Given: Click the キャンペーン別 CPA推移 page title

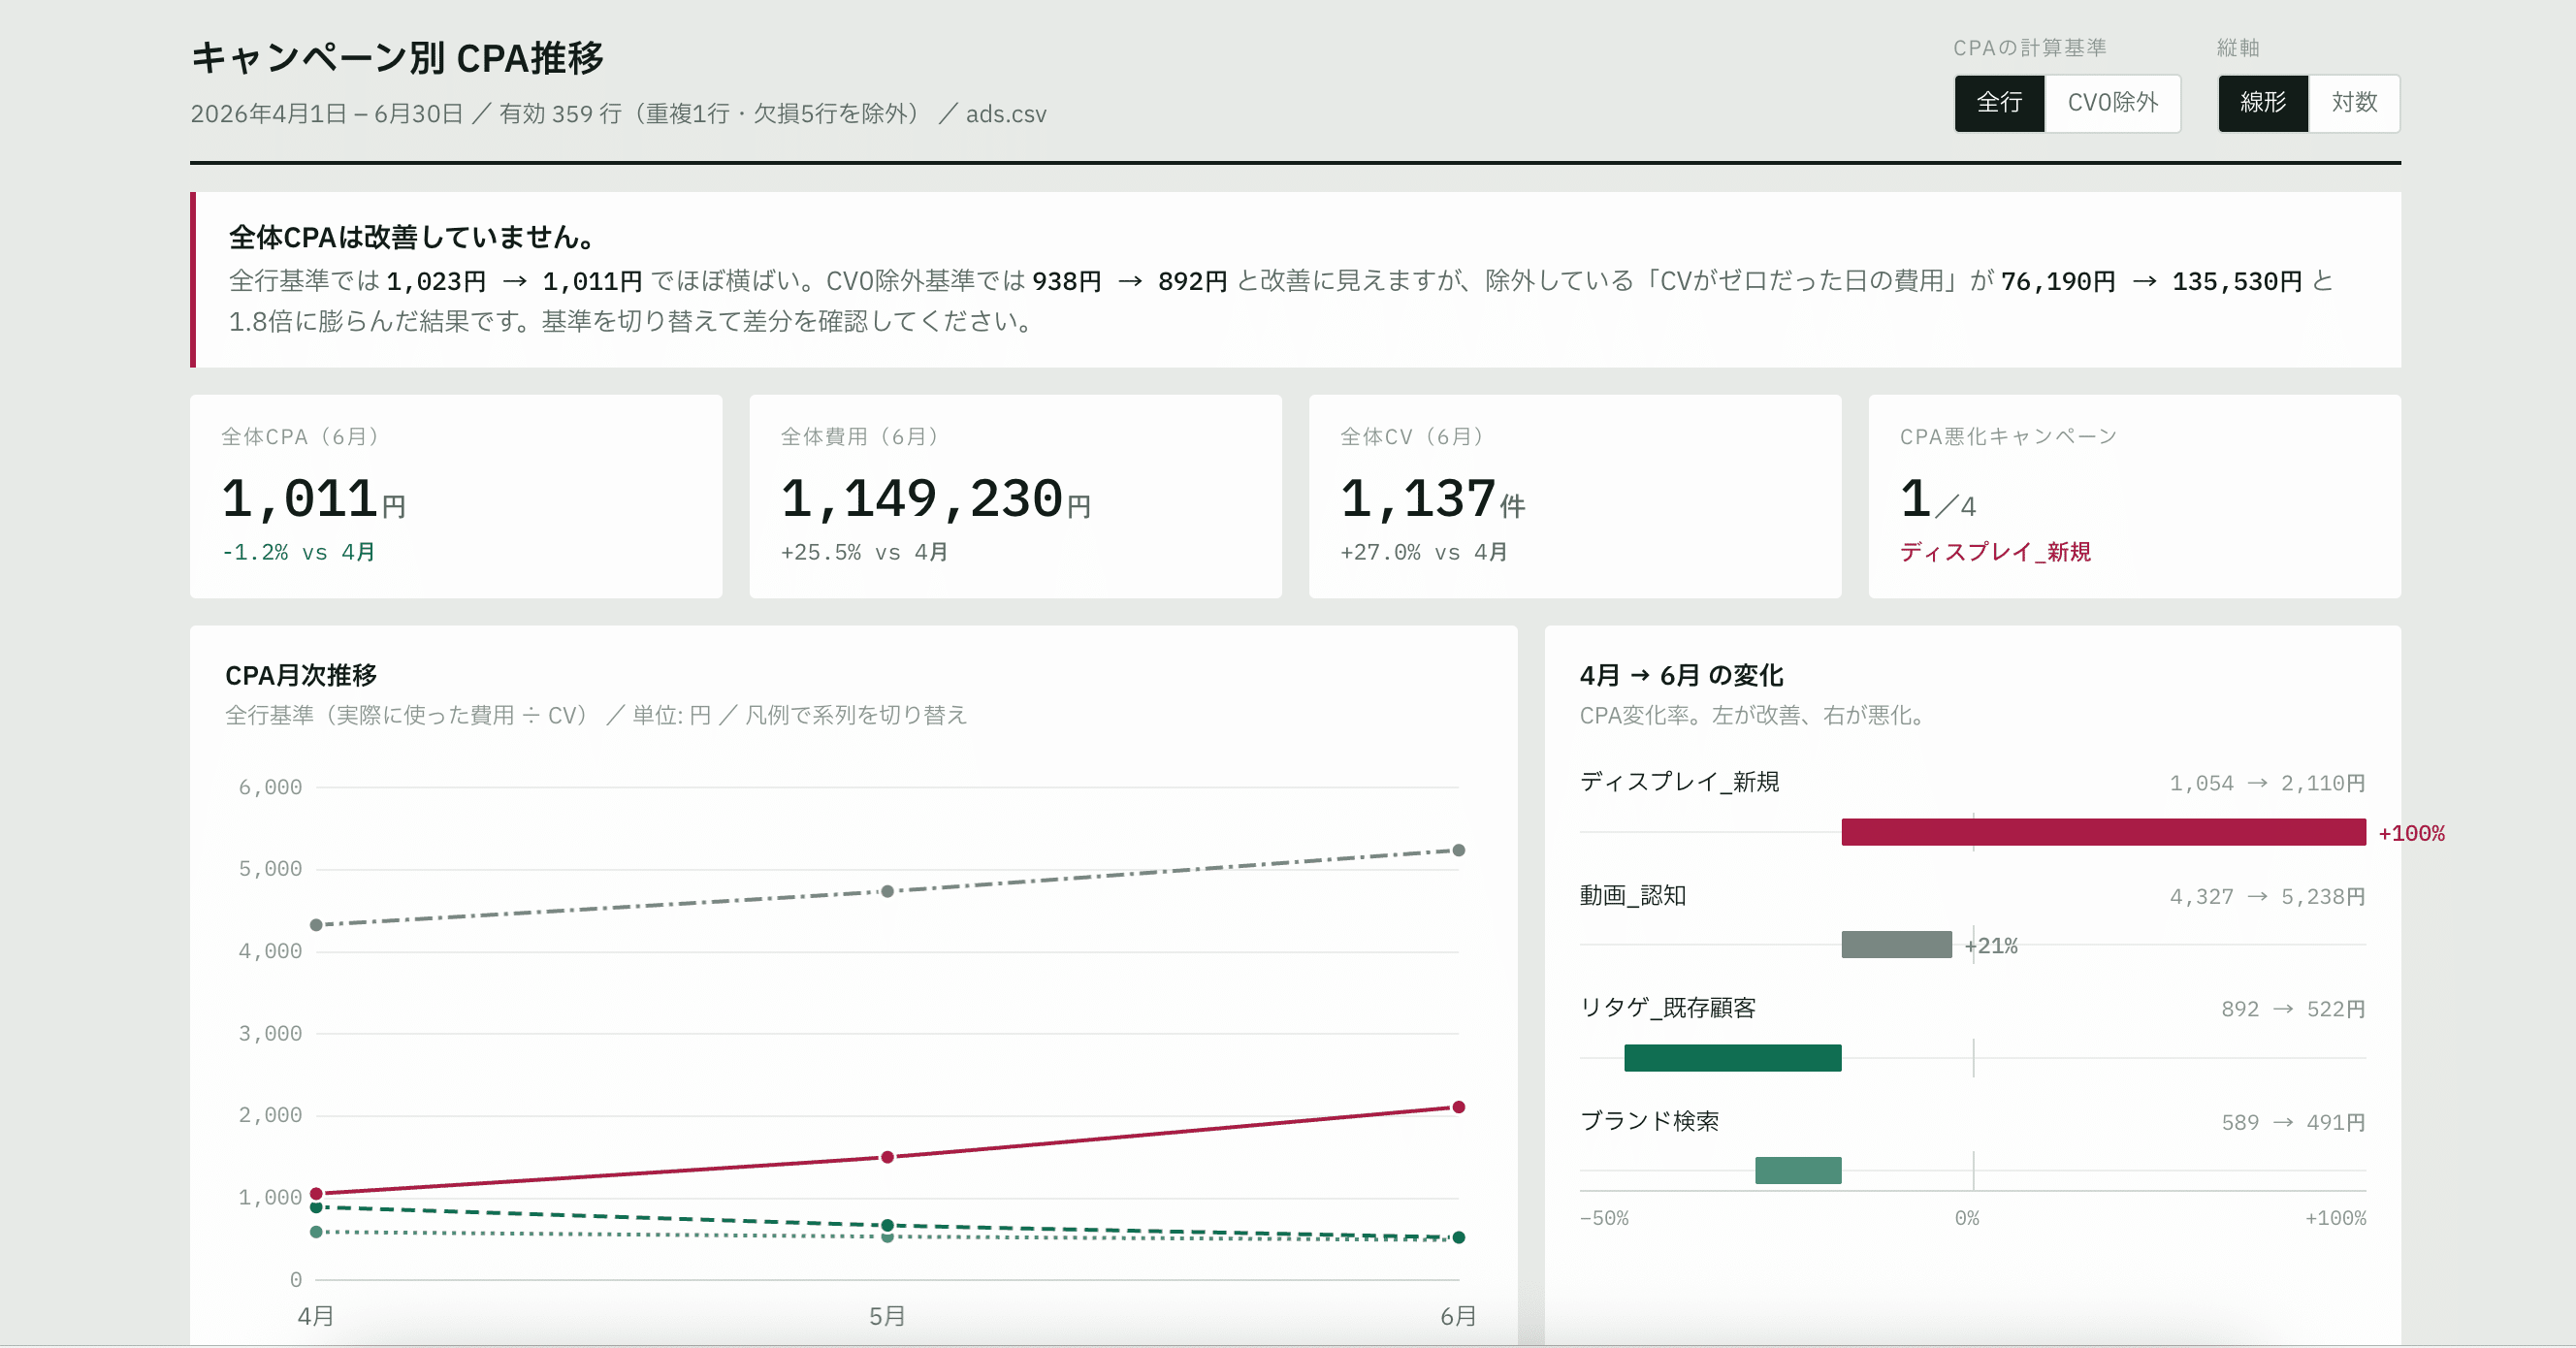Looking at the screenshot, I should (x=397, y=58).
